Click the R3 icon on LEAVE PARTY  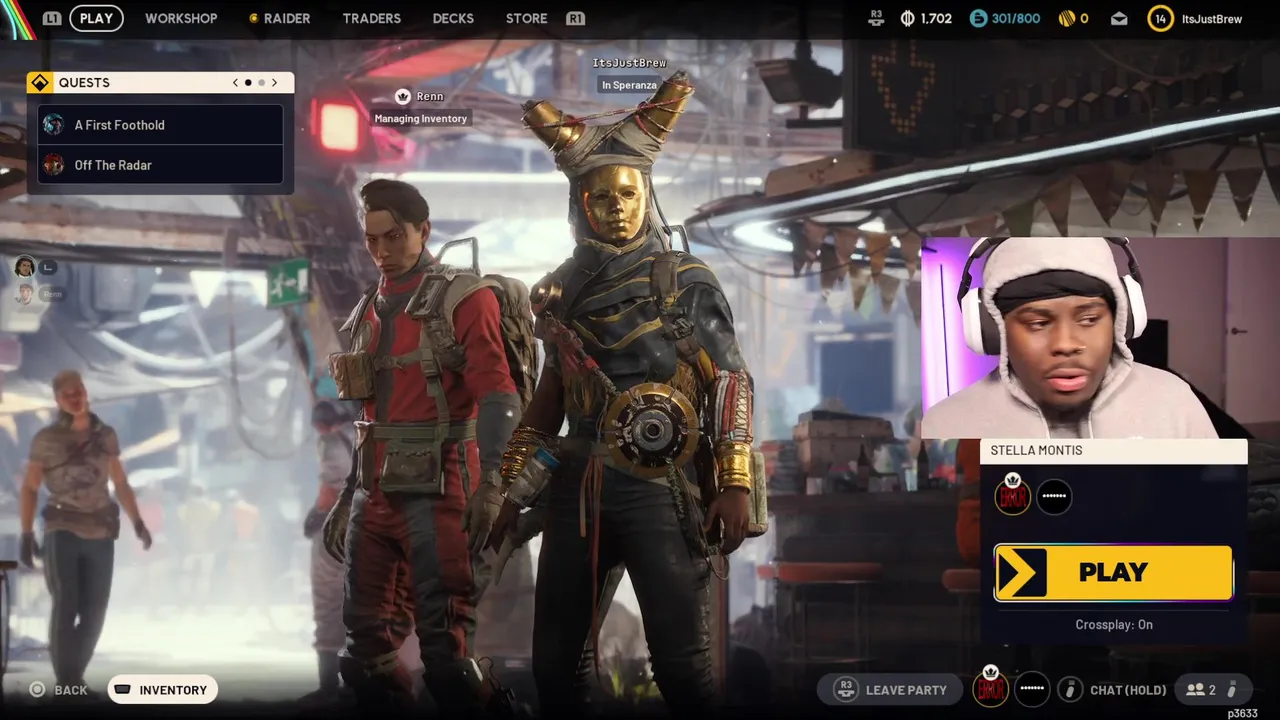pyautogui.click(x=846, y=689)
